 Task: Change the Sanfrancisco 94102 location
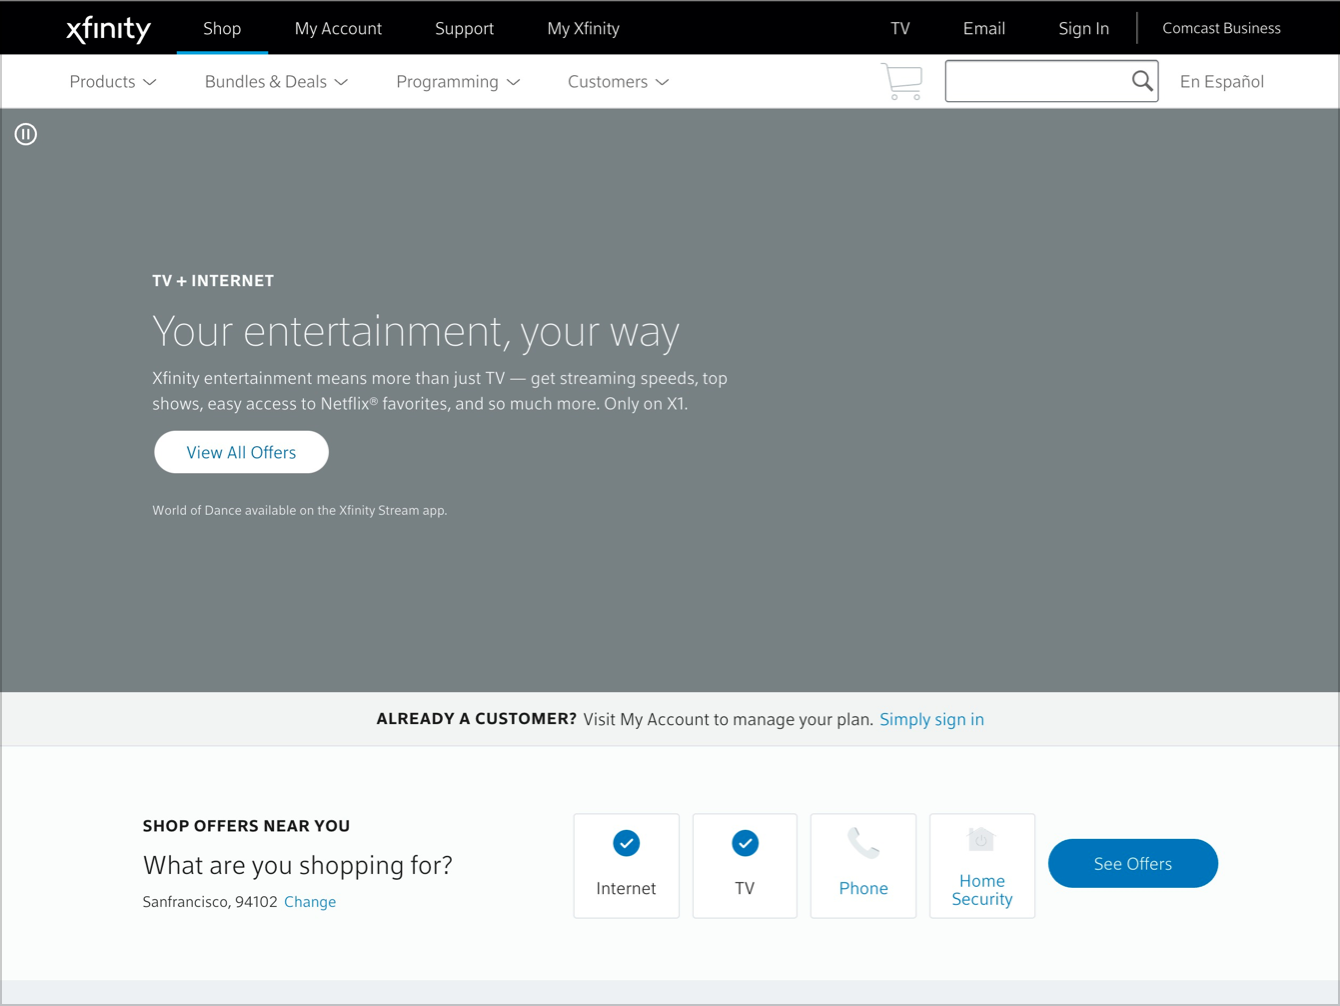(310, 902)
